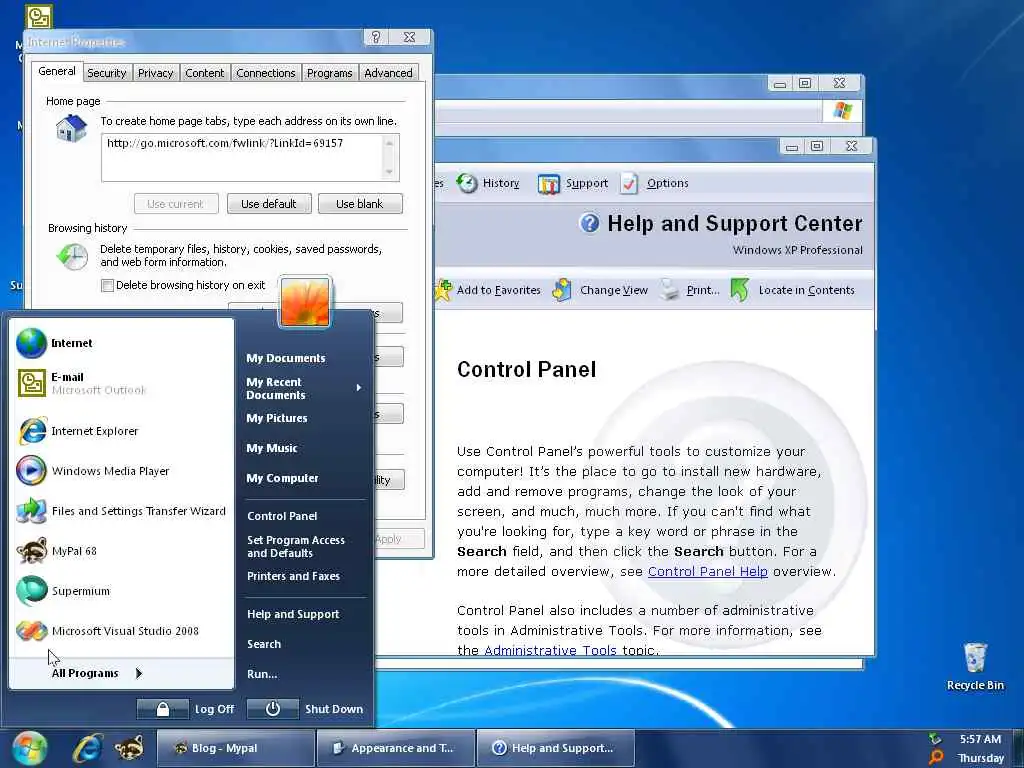Click the user account flower picture

(x=305, y=302)
